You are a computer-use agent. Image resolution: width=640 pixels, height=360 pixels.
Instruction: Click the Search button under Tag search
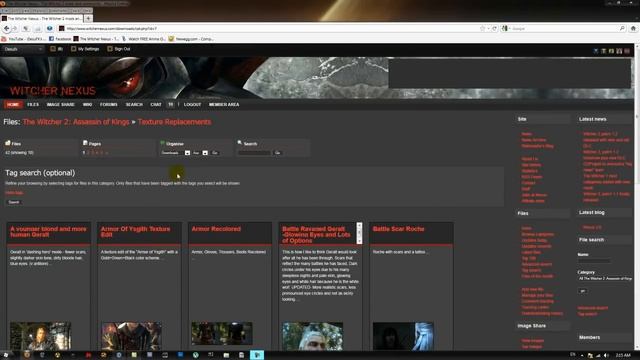tap(14, 202)
